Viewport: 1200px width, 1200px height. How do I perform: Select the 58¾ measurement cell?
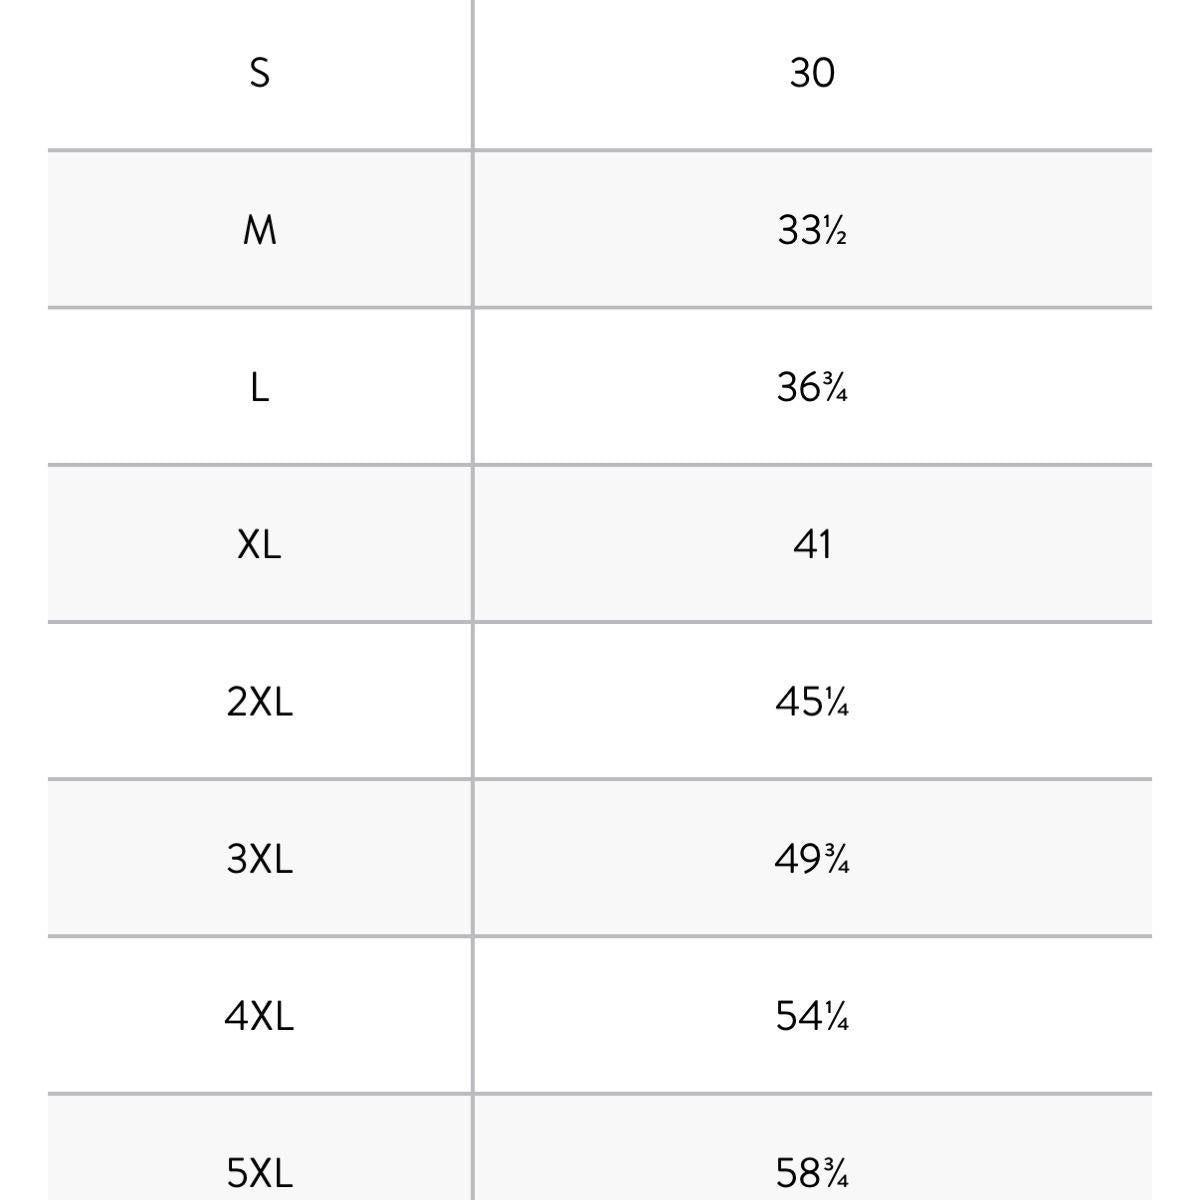point(811,1173)
